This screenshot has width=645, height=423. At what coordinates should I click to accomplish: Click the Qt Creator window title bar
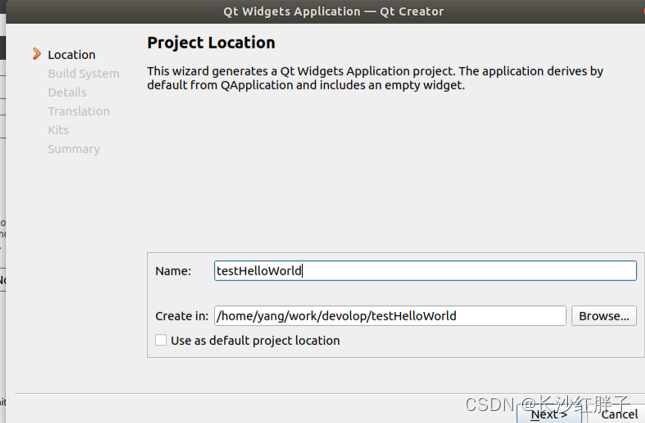point(325,12)
